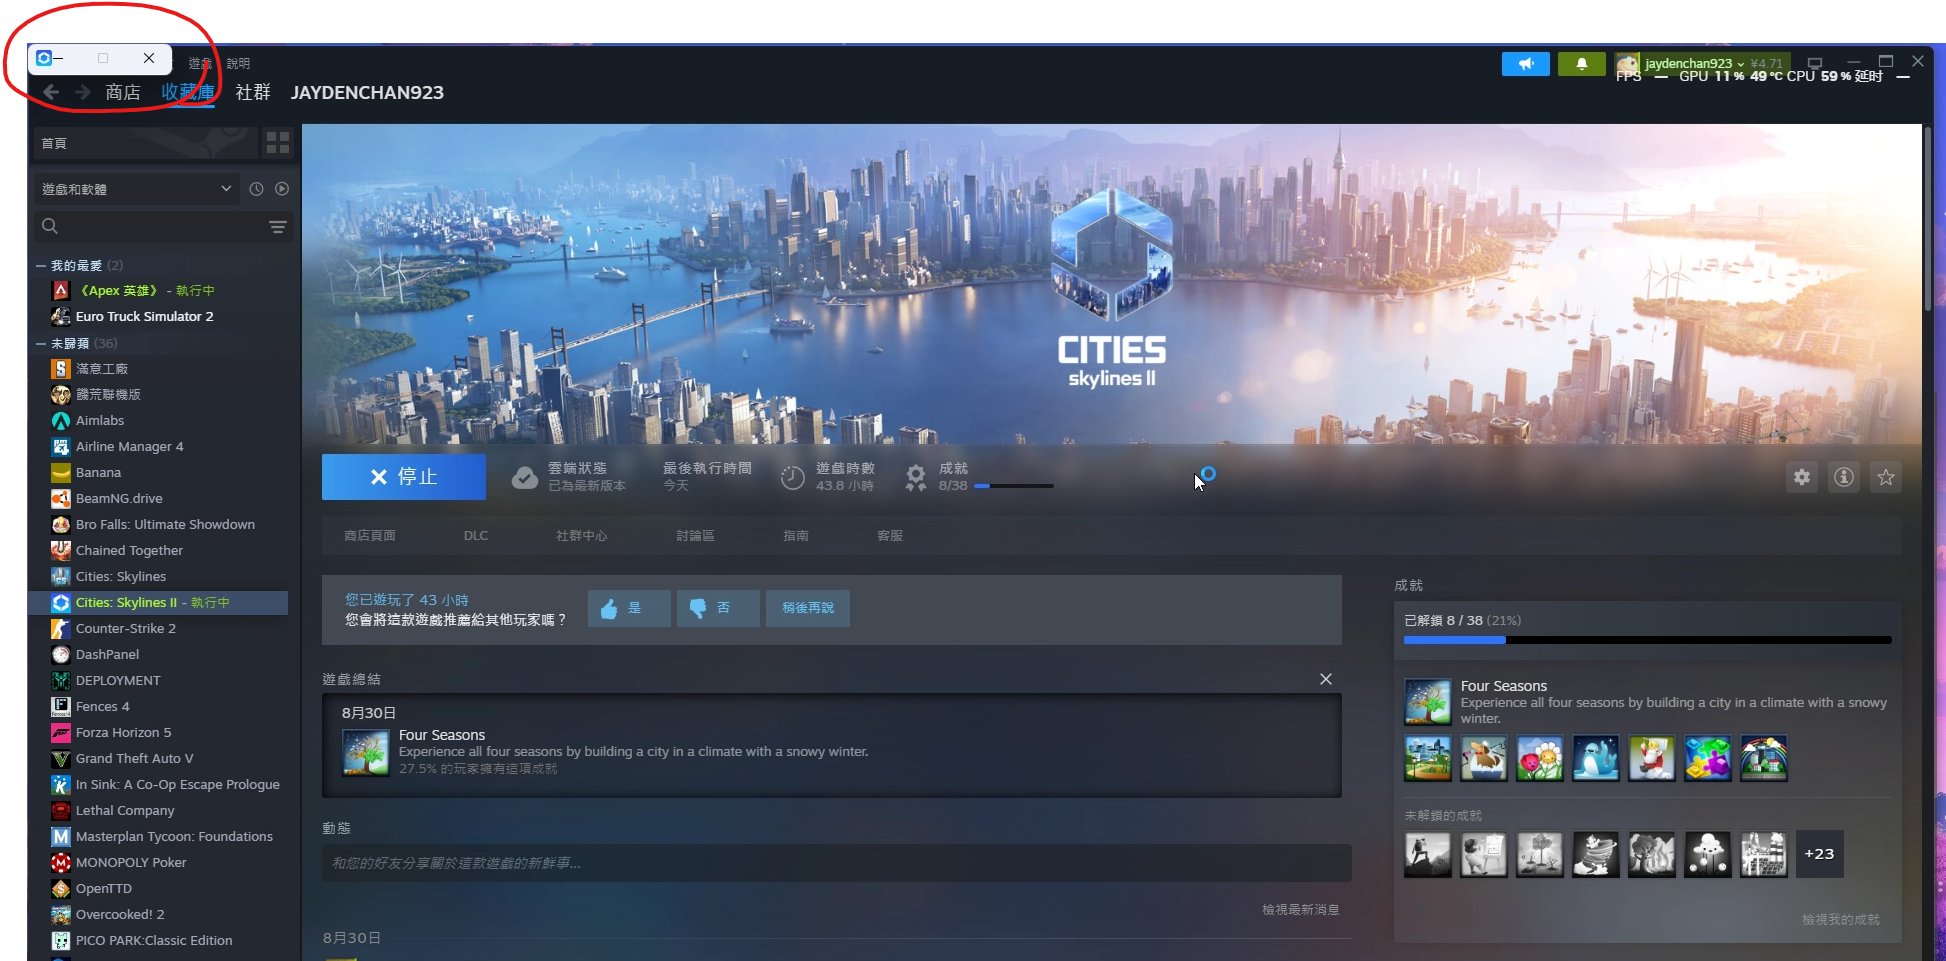Open game settings gear icon
This screenshot has width=1946, height=961.
click(1801, 477)
